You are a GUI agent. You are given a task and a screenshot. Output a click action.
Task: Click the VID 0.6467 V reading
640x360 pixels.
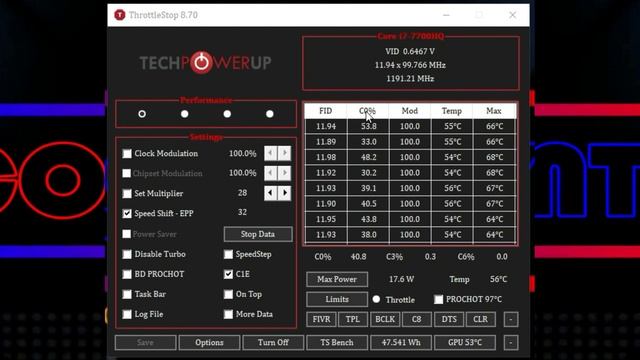click(410, 51)
